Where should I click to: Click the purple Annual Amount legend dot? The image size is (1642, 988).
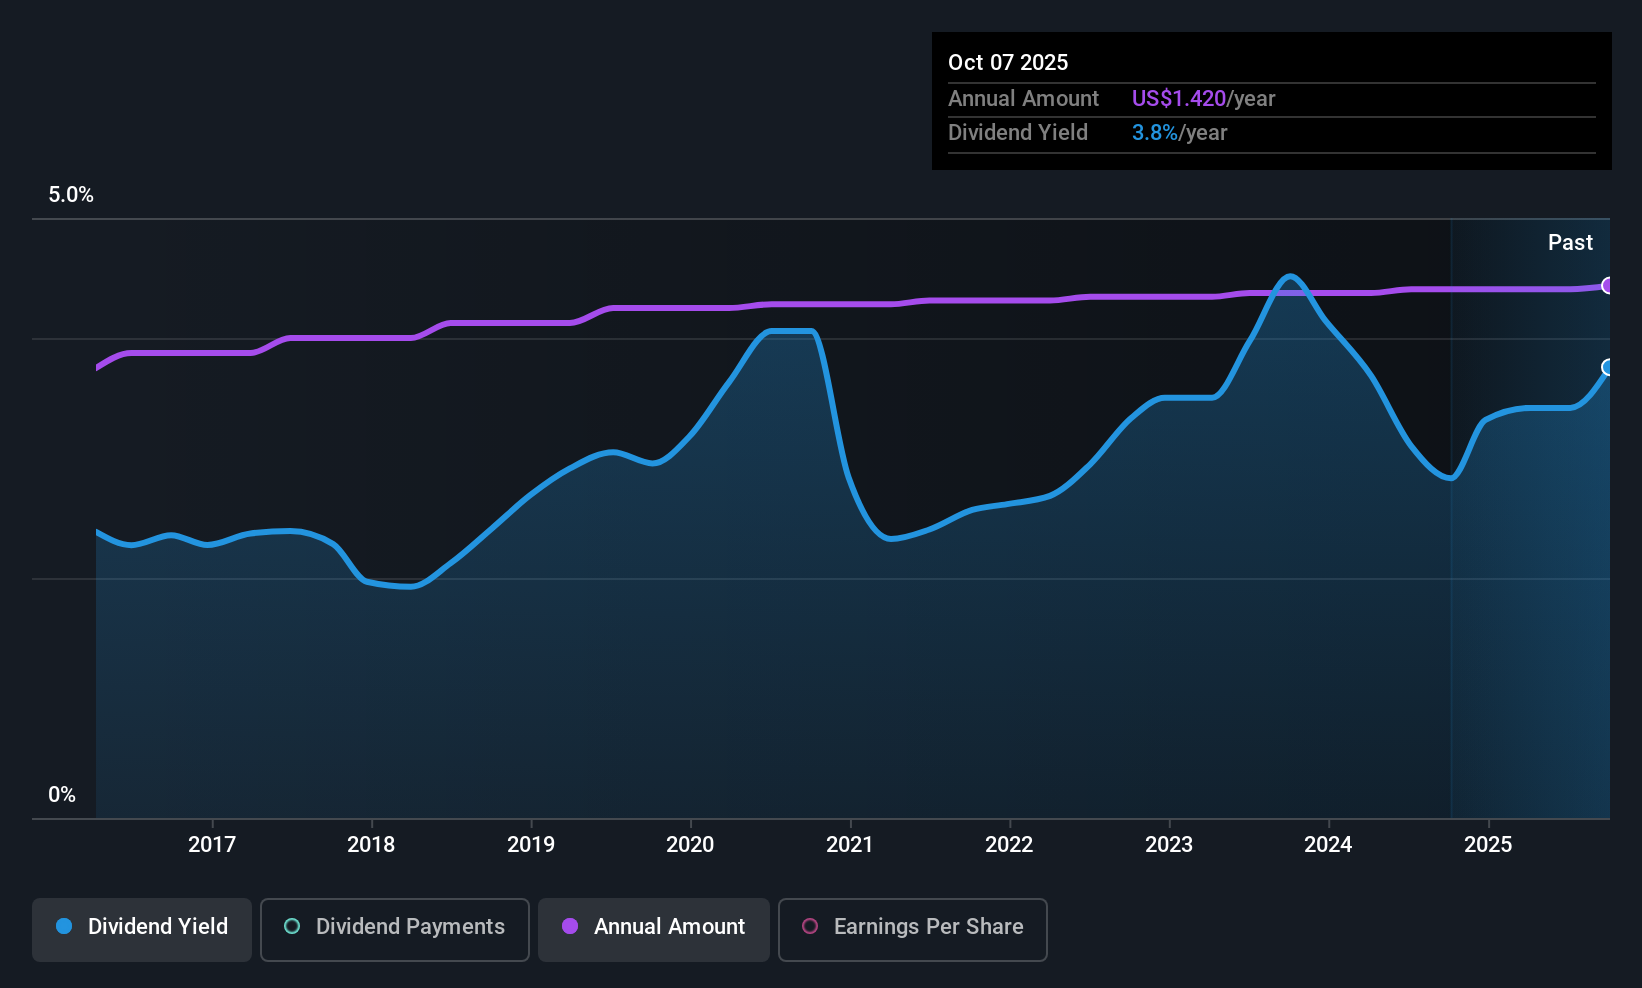click(570, 926)
